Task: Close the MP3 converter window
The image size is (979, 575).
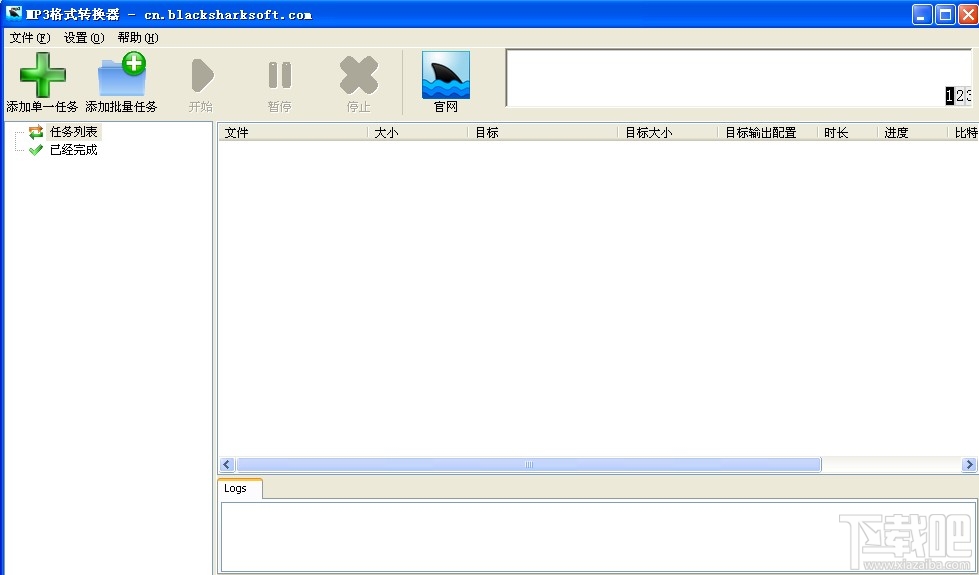Action: [x=968, y=14]
